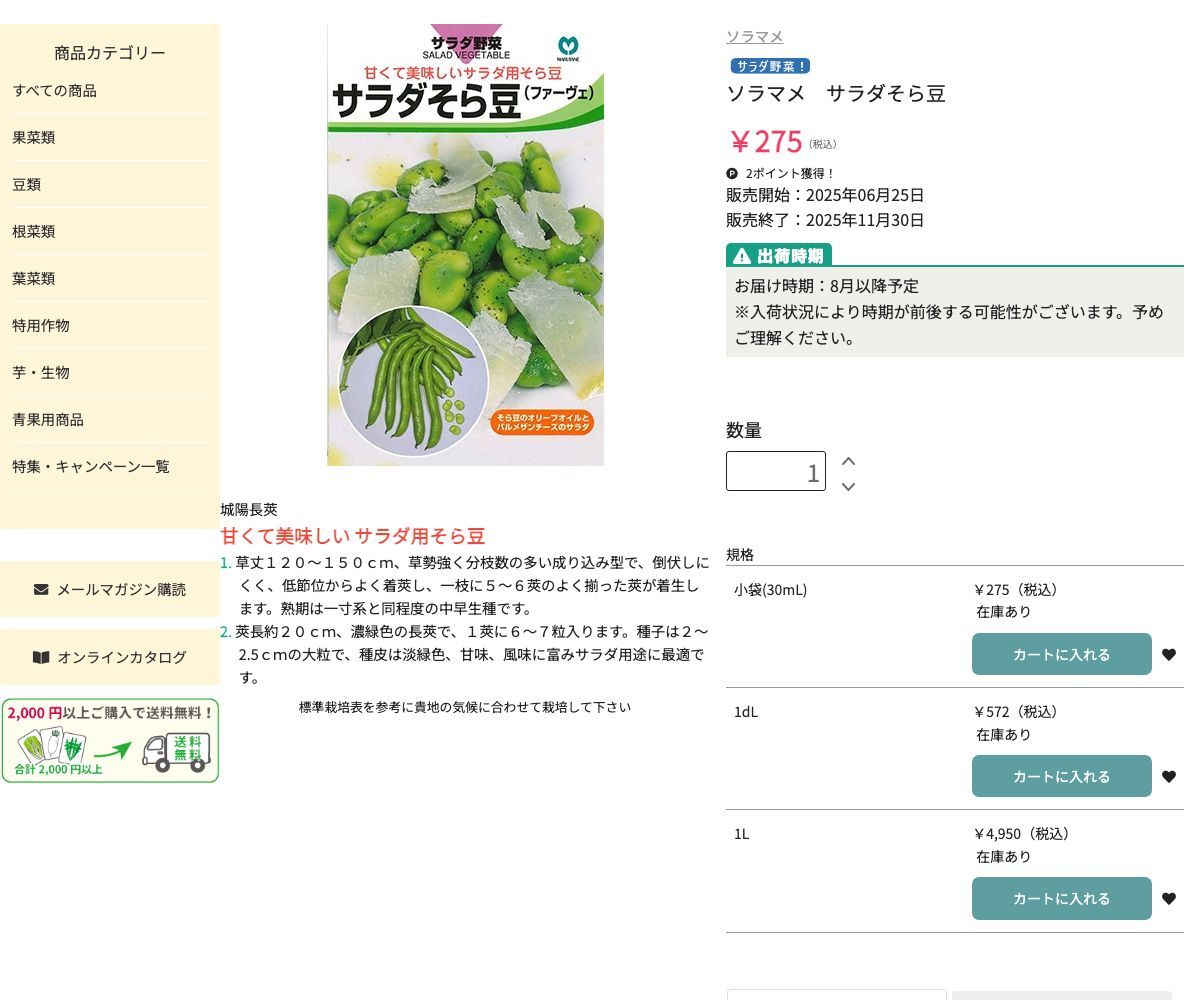
Task: Click the heart icon next to the 1dL option
Action: [x=1169, y=776]
